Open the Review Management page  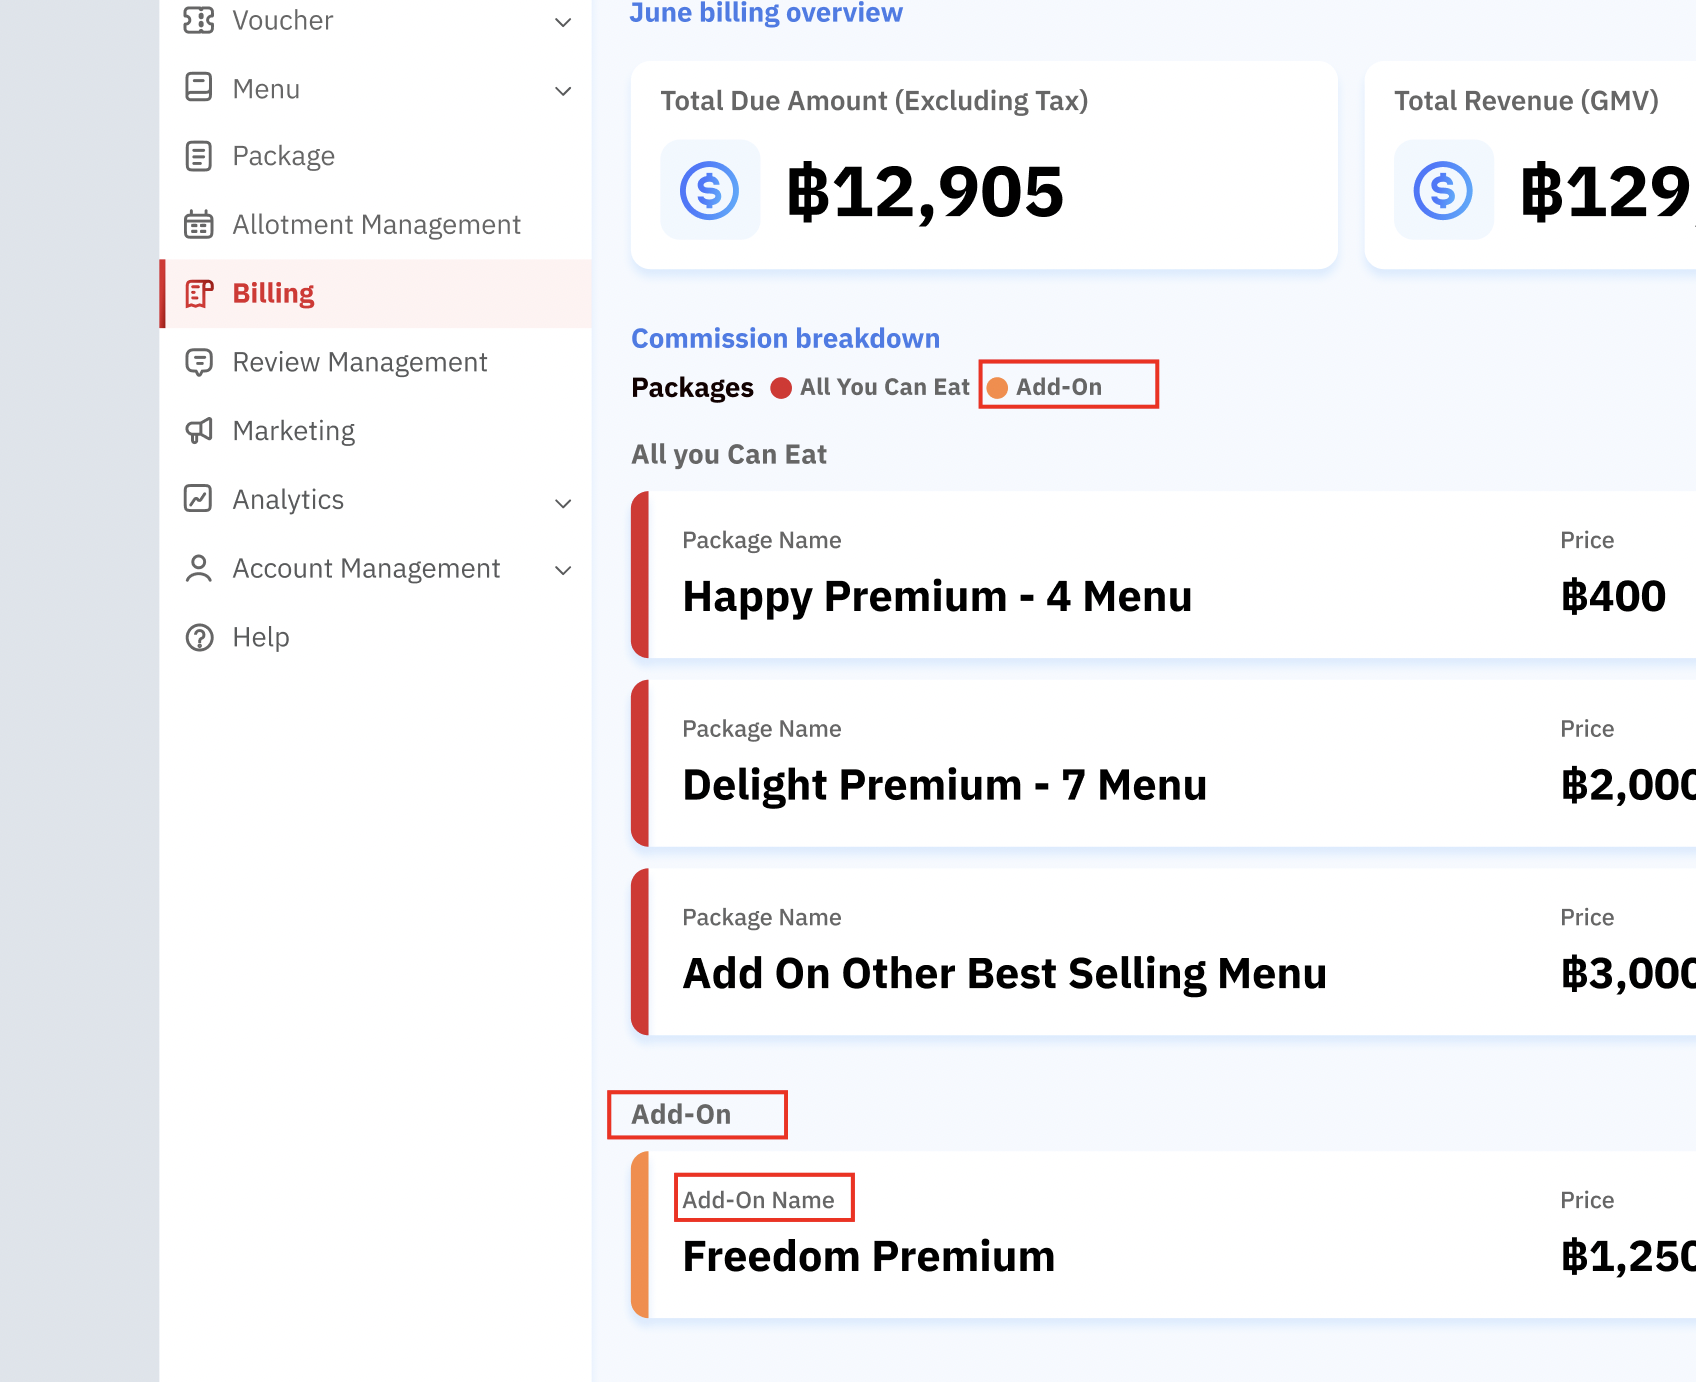point(359,362)
